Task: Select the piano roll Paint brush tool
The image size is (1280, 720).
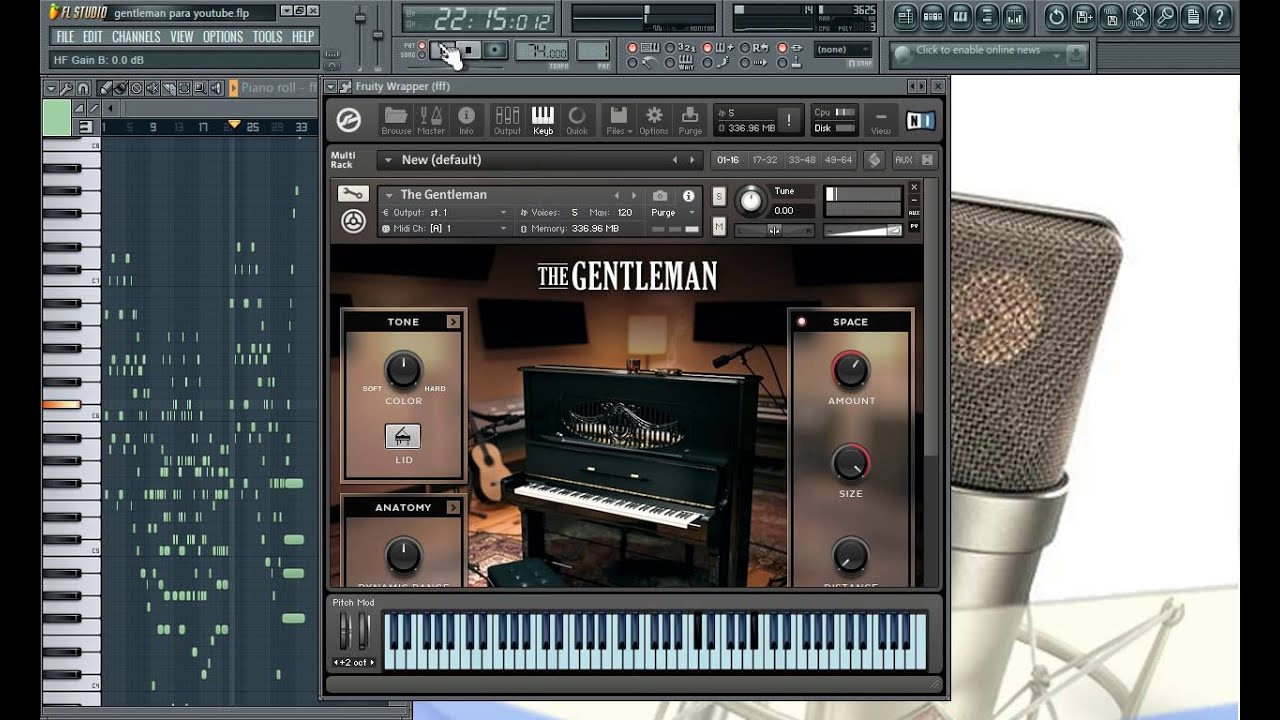Action: 120,88
